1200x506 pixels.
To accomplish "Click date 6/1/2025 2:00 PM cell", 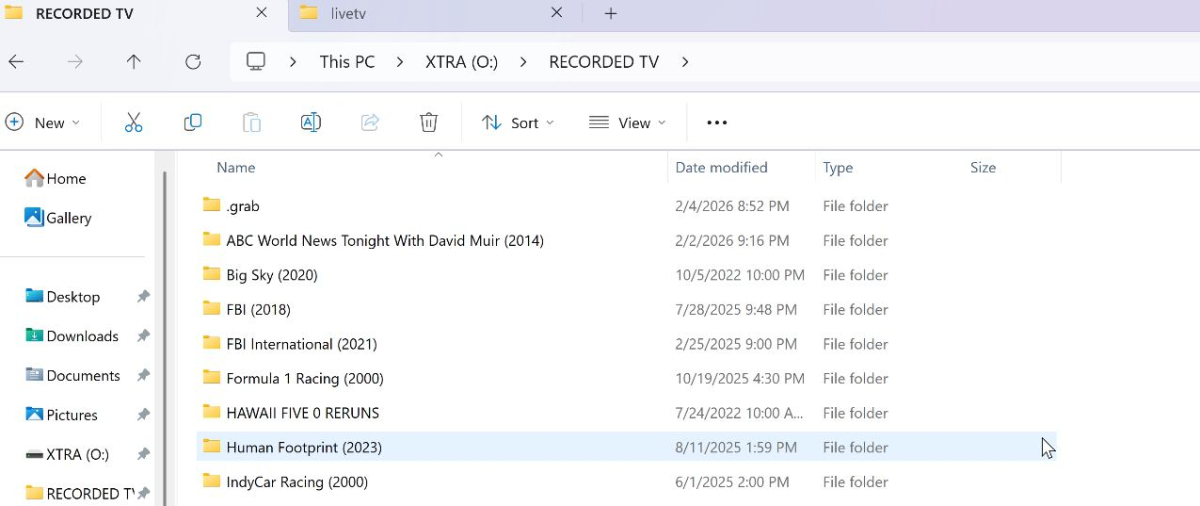I will 732,481.
